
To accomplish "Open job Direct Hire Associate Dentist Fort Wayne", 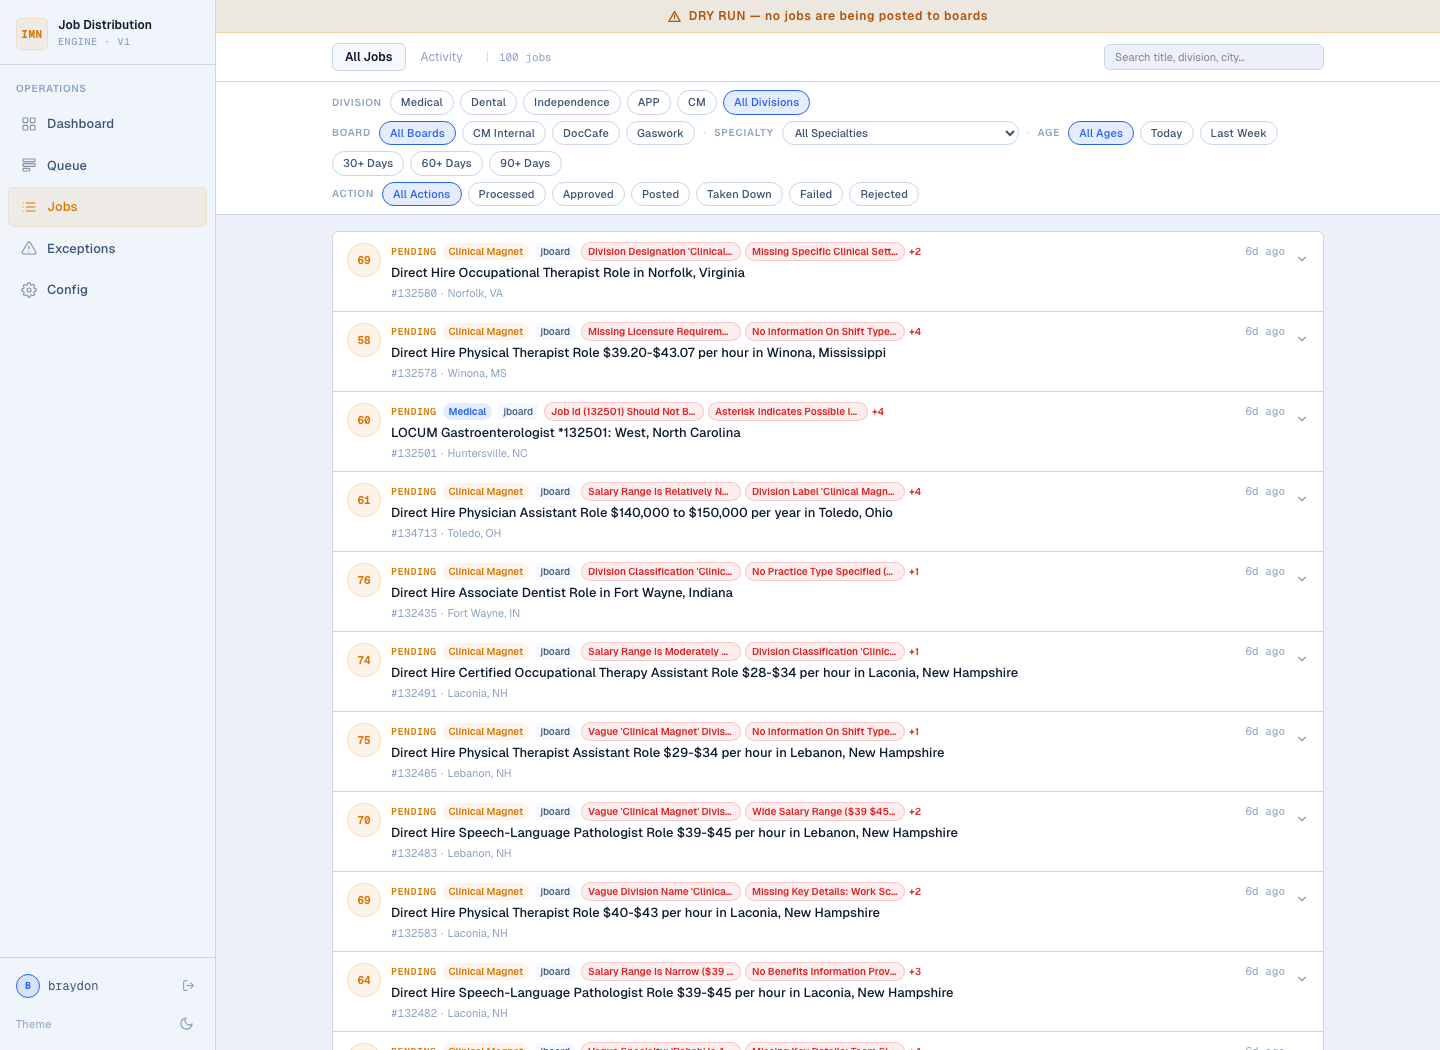I will point(562,593).
